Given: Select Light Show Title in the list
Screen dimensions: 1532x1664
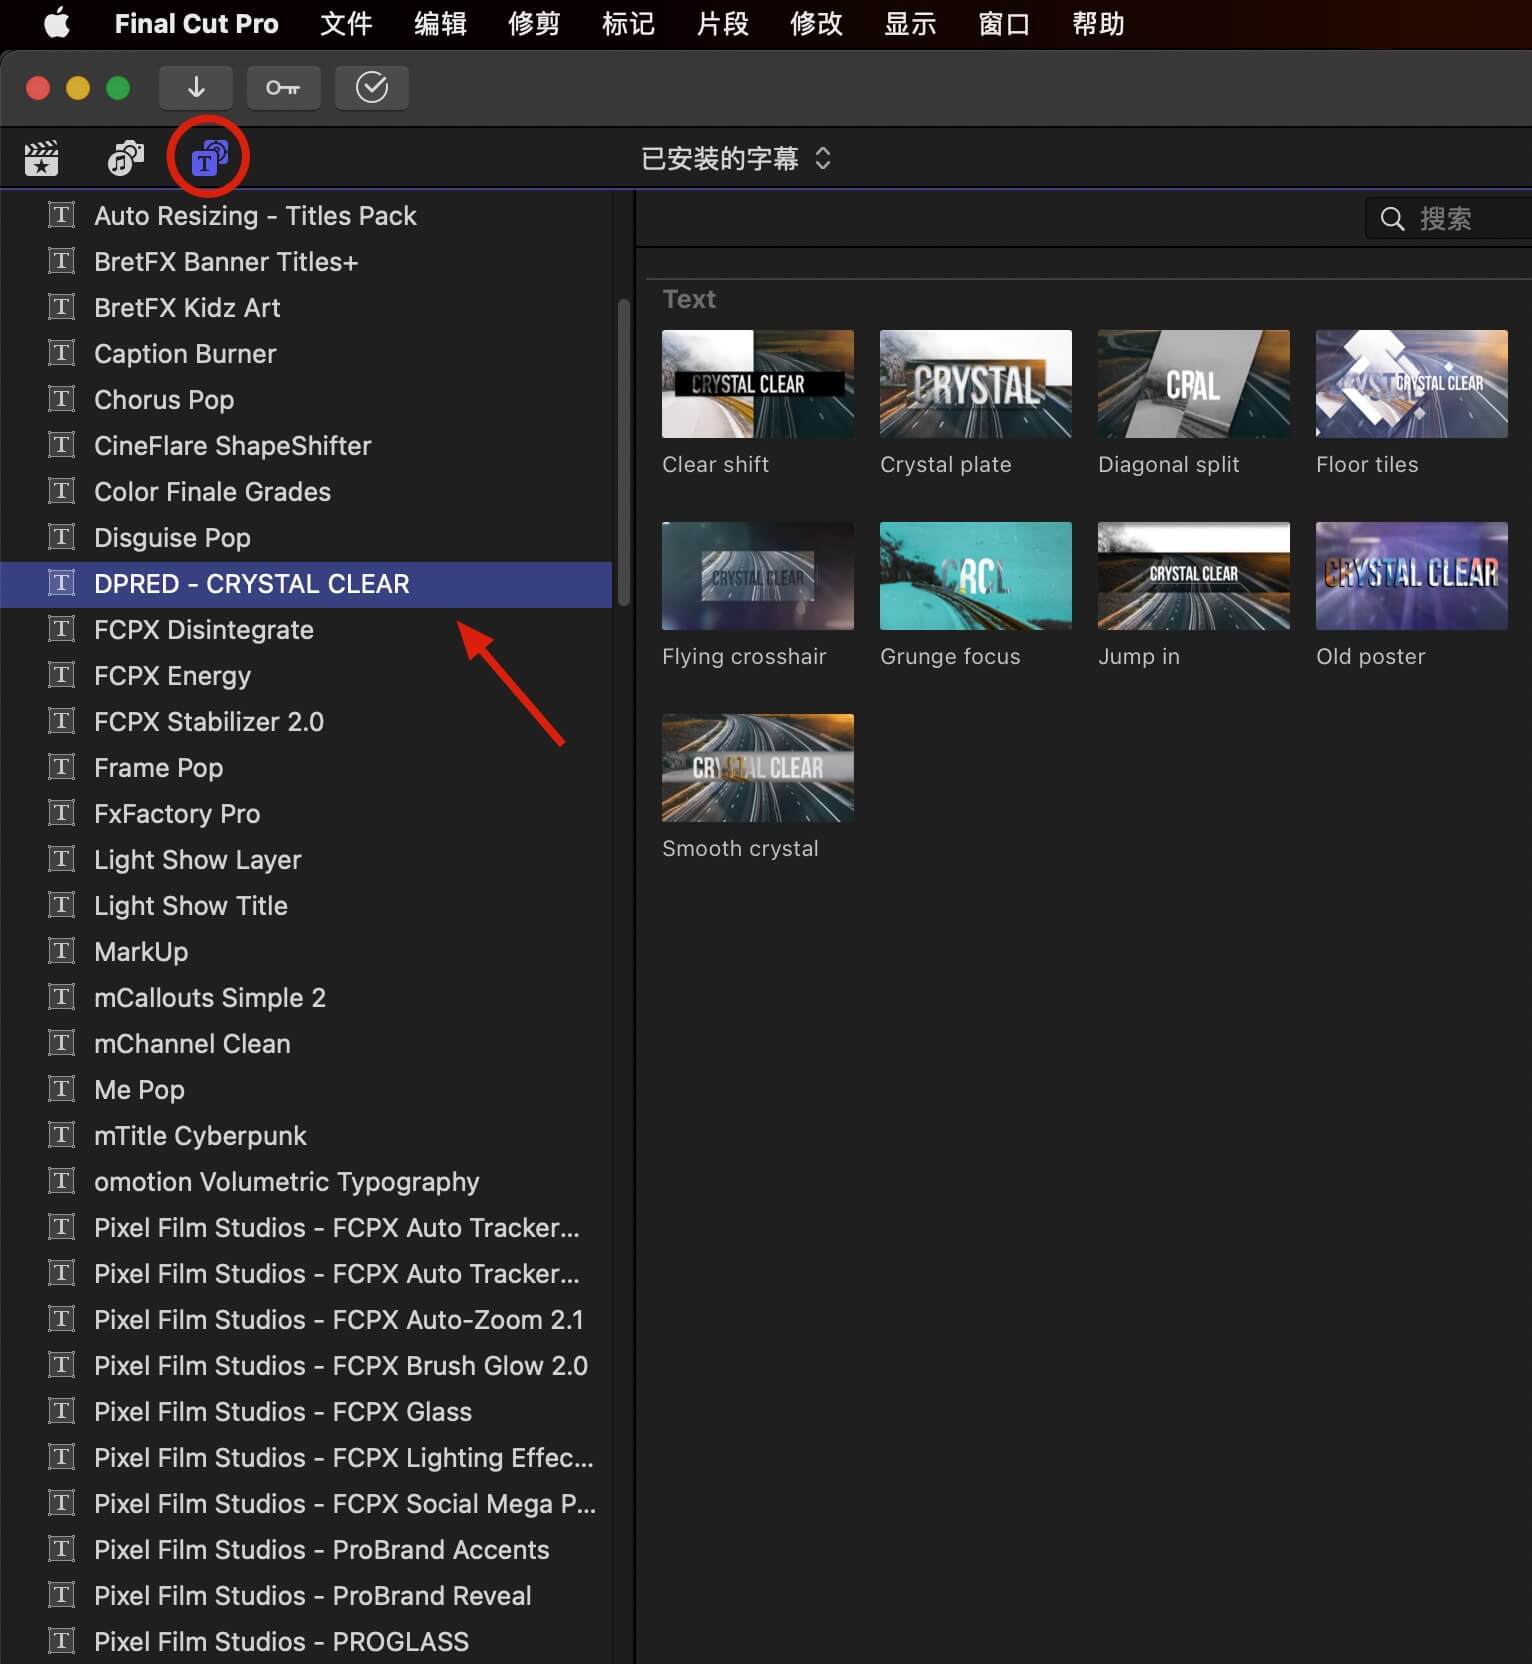Looking at the screenshot, I should (306, 906).
